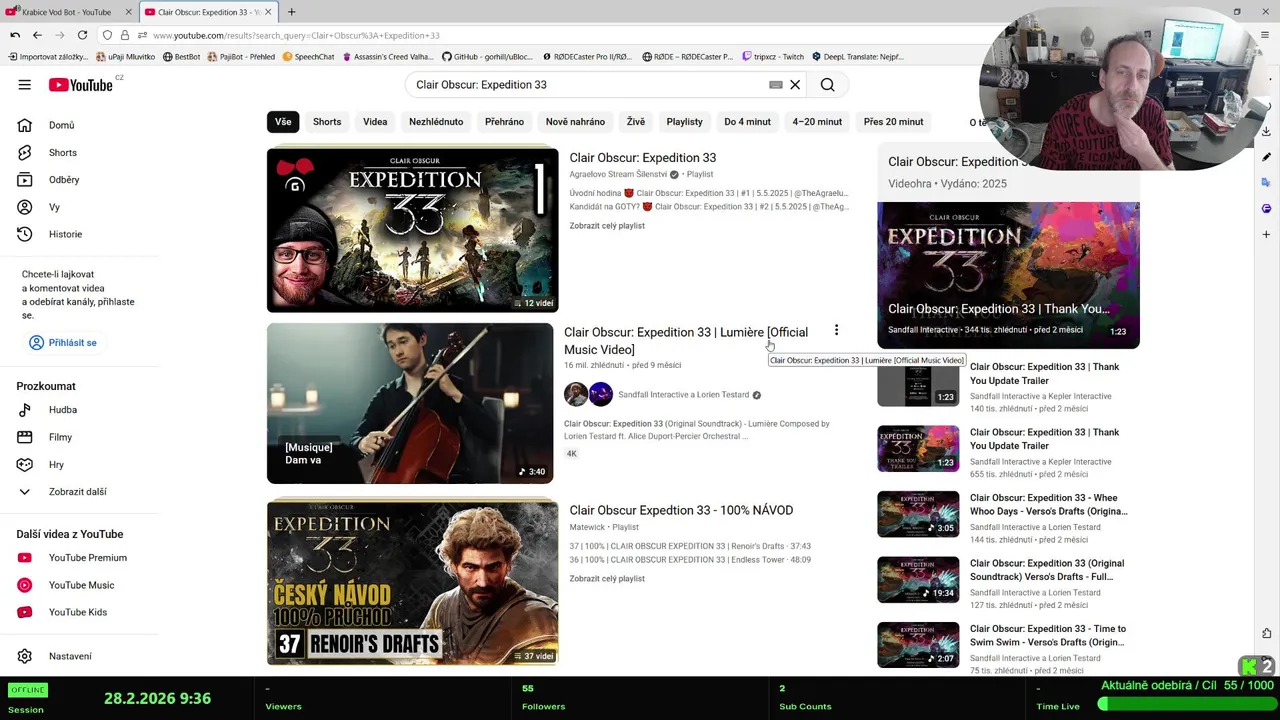Select the Živě filter chip
Viewport: 1280px width, 720px height.
coord(636,122)
